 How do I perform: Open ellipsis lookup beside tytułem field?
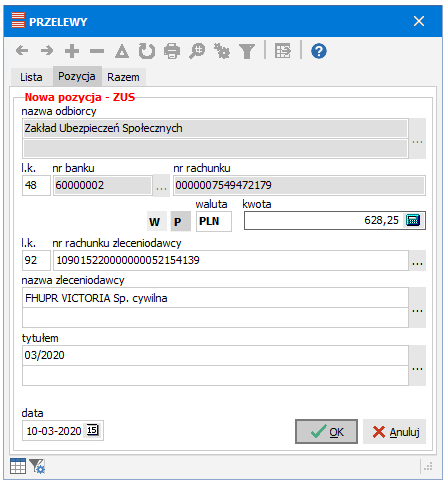tap(417, 365)
